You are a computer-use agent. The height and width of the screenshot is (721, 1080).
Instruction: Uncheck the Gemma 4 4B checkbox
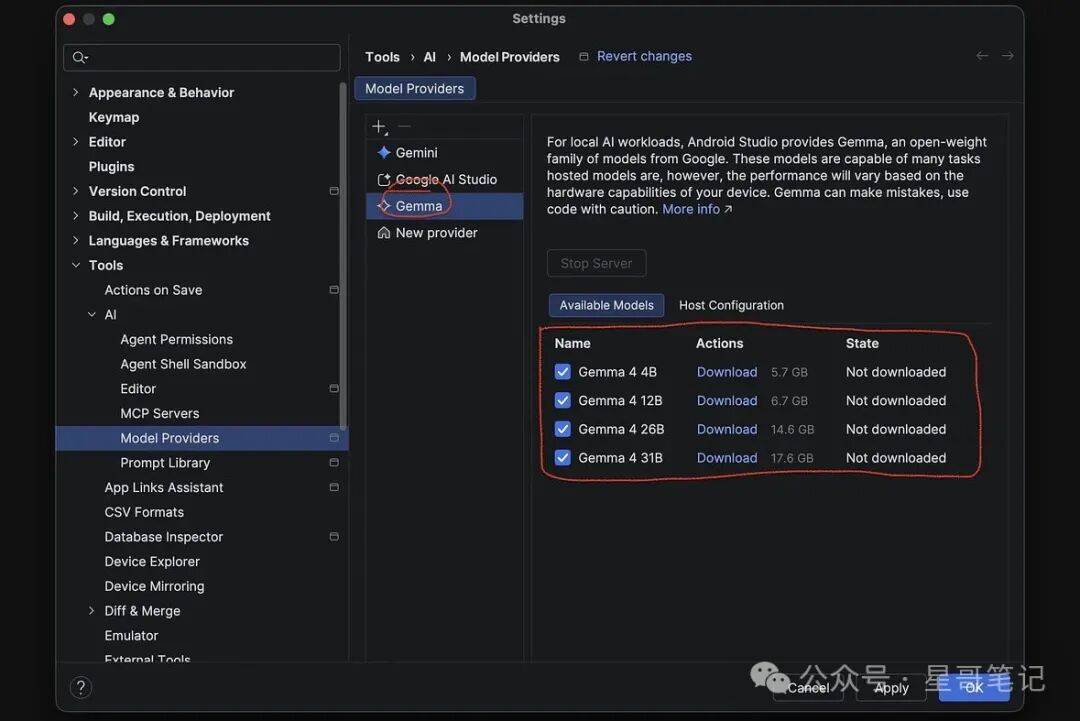pyautogui.click(x=563, y=372)
